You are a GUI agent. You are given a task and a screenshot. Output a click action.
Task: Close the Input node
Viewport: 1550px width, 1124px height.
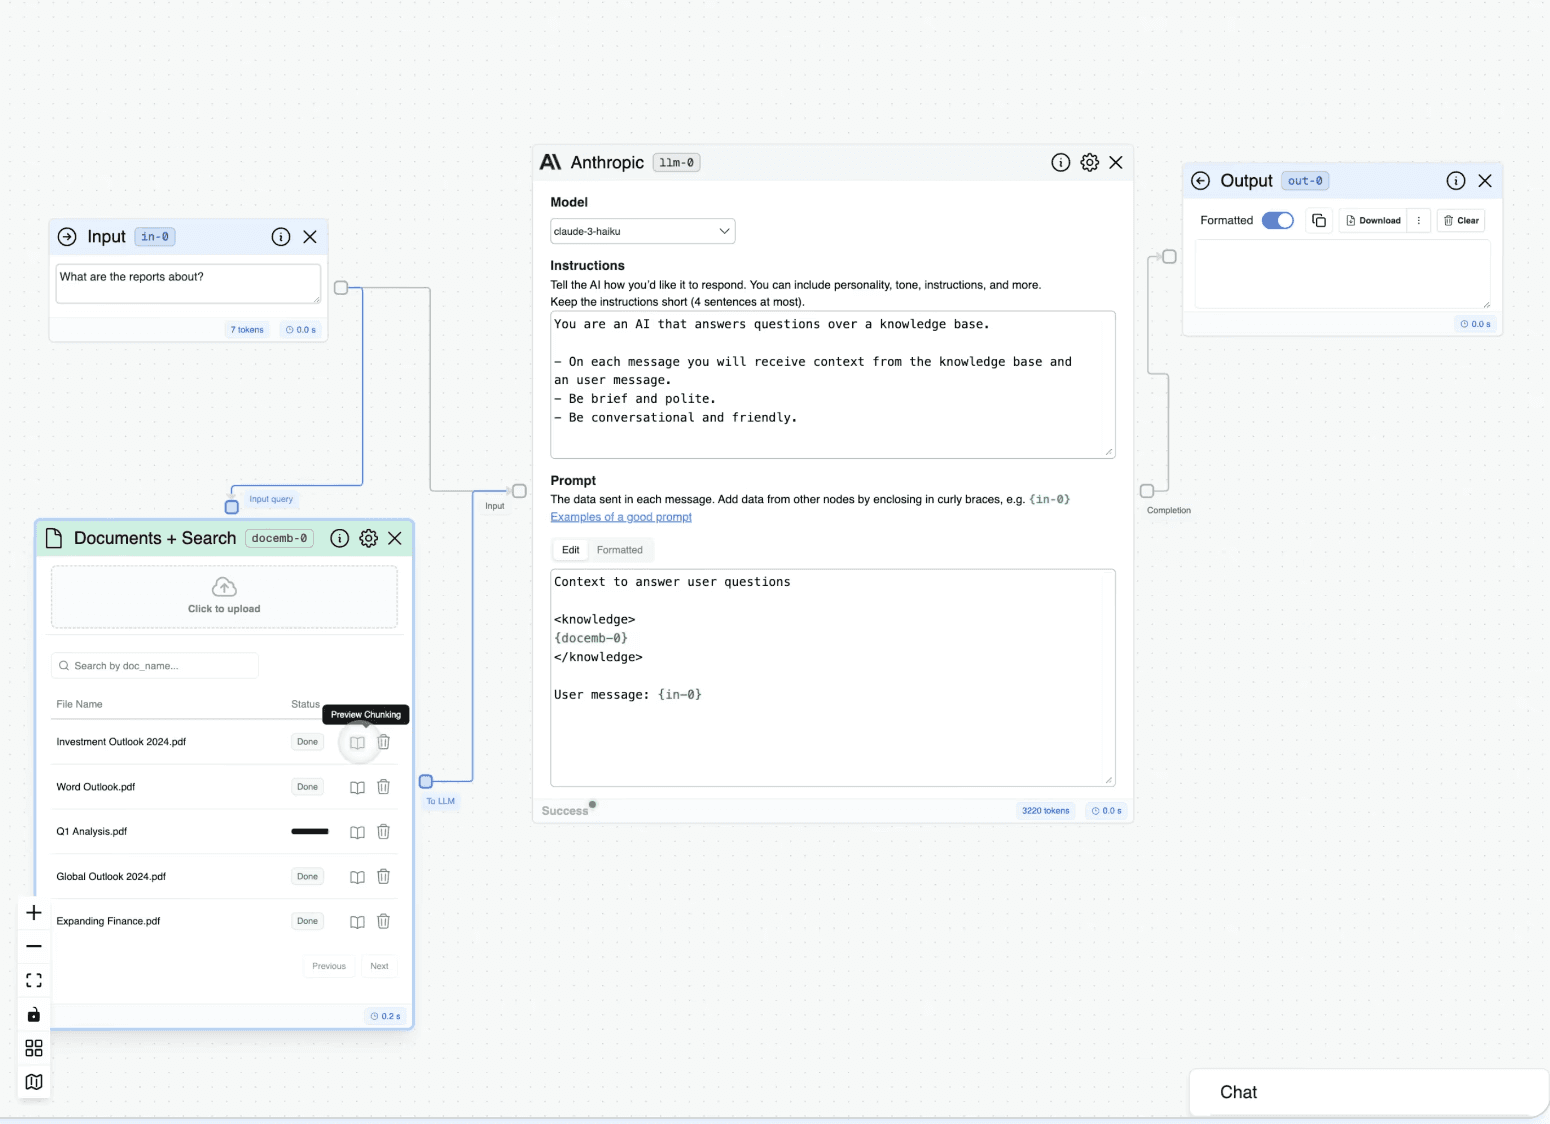click(310, 237)
